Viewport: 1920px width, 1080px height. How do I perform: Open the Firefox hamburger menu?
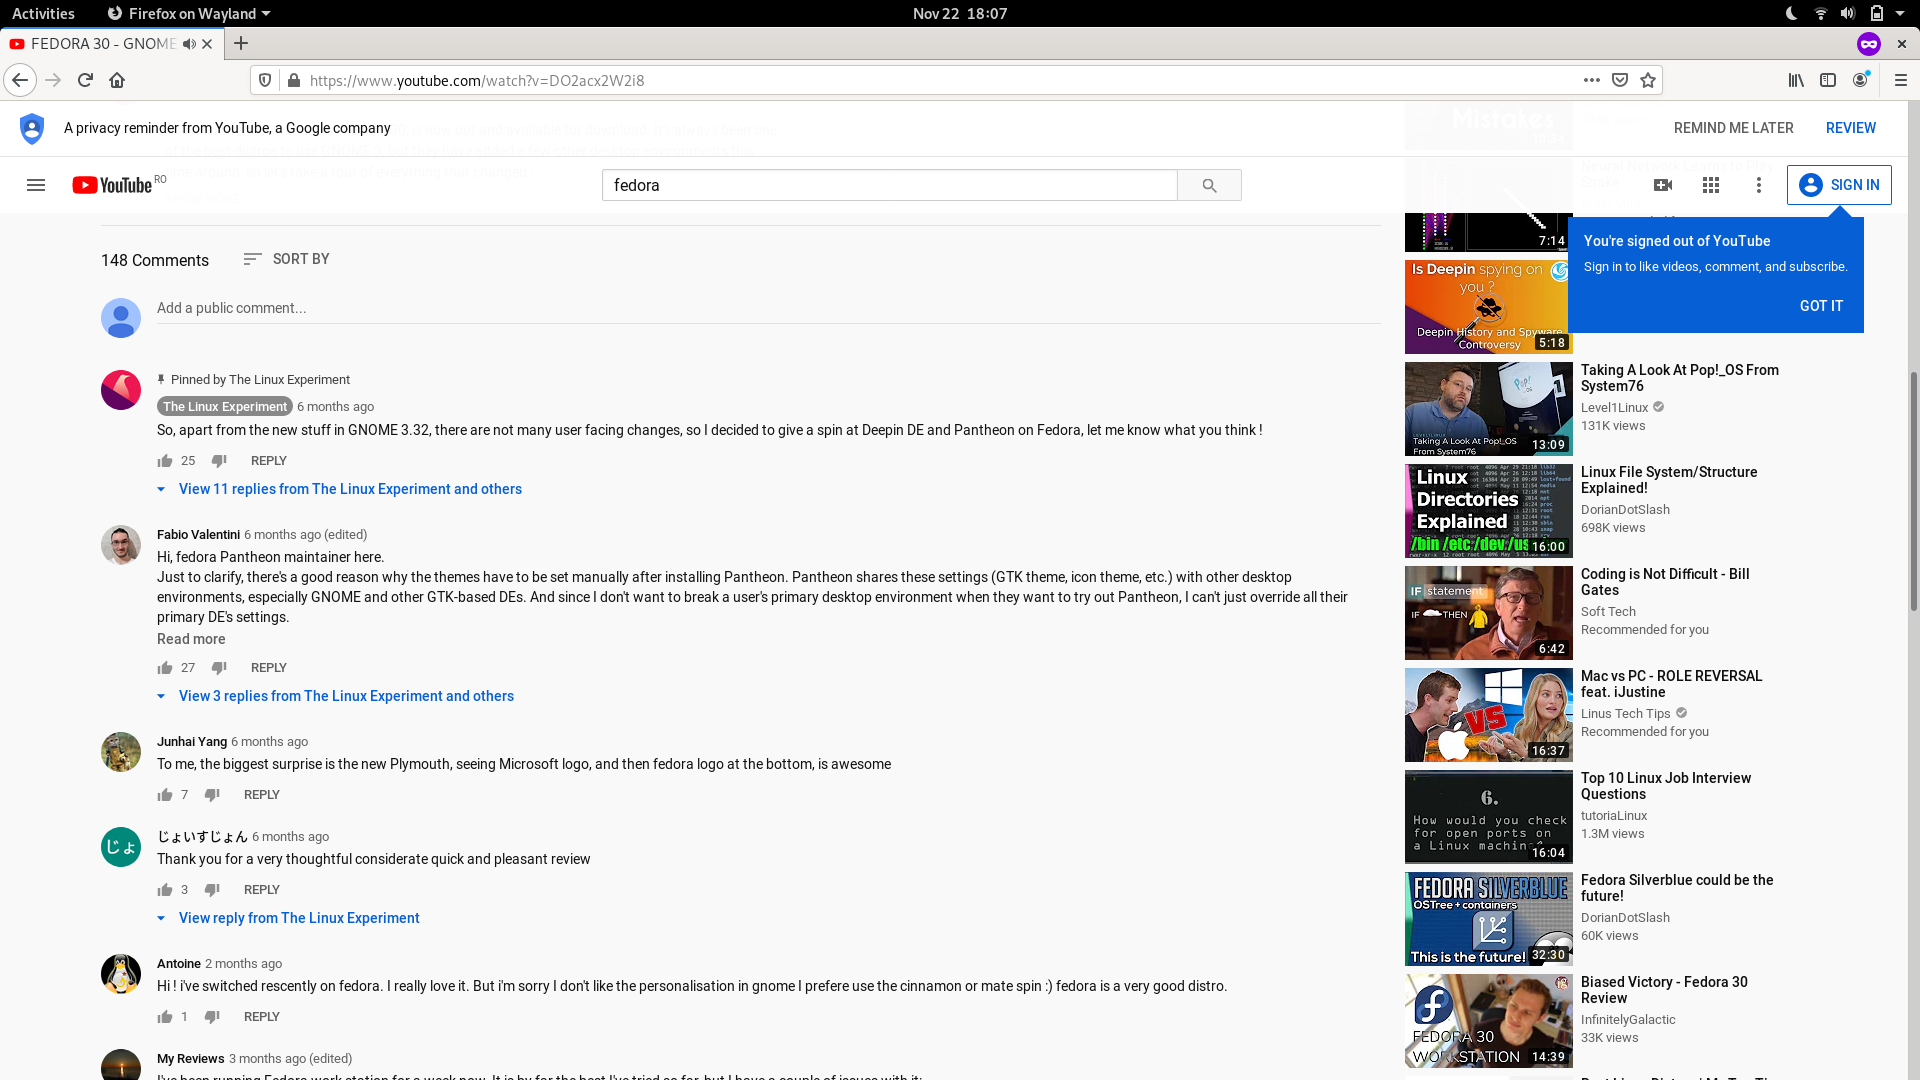pyautogui.click(x=1901, y=80)
